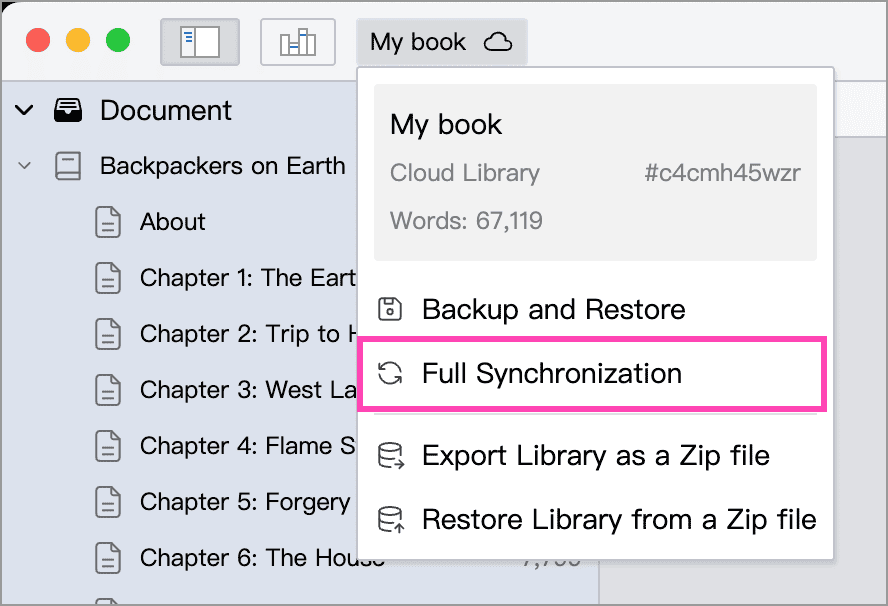Toggle the sidebar panel icon
This screenshot has width=888, height=606.
click(x=200, y=42)
